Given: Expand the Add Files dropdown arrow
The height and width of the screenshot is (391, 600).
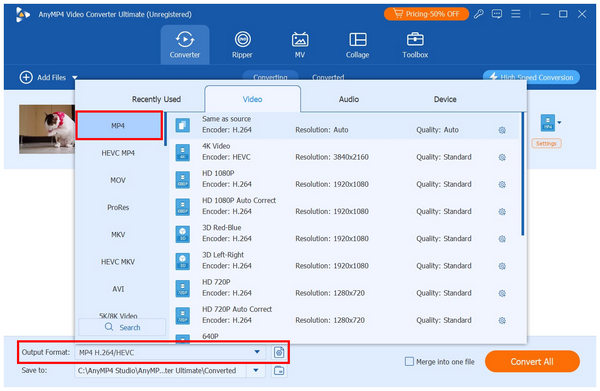Looking at the screenshot, I should pos(75,78).
